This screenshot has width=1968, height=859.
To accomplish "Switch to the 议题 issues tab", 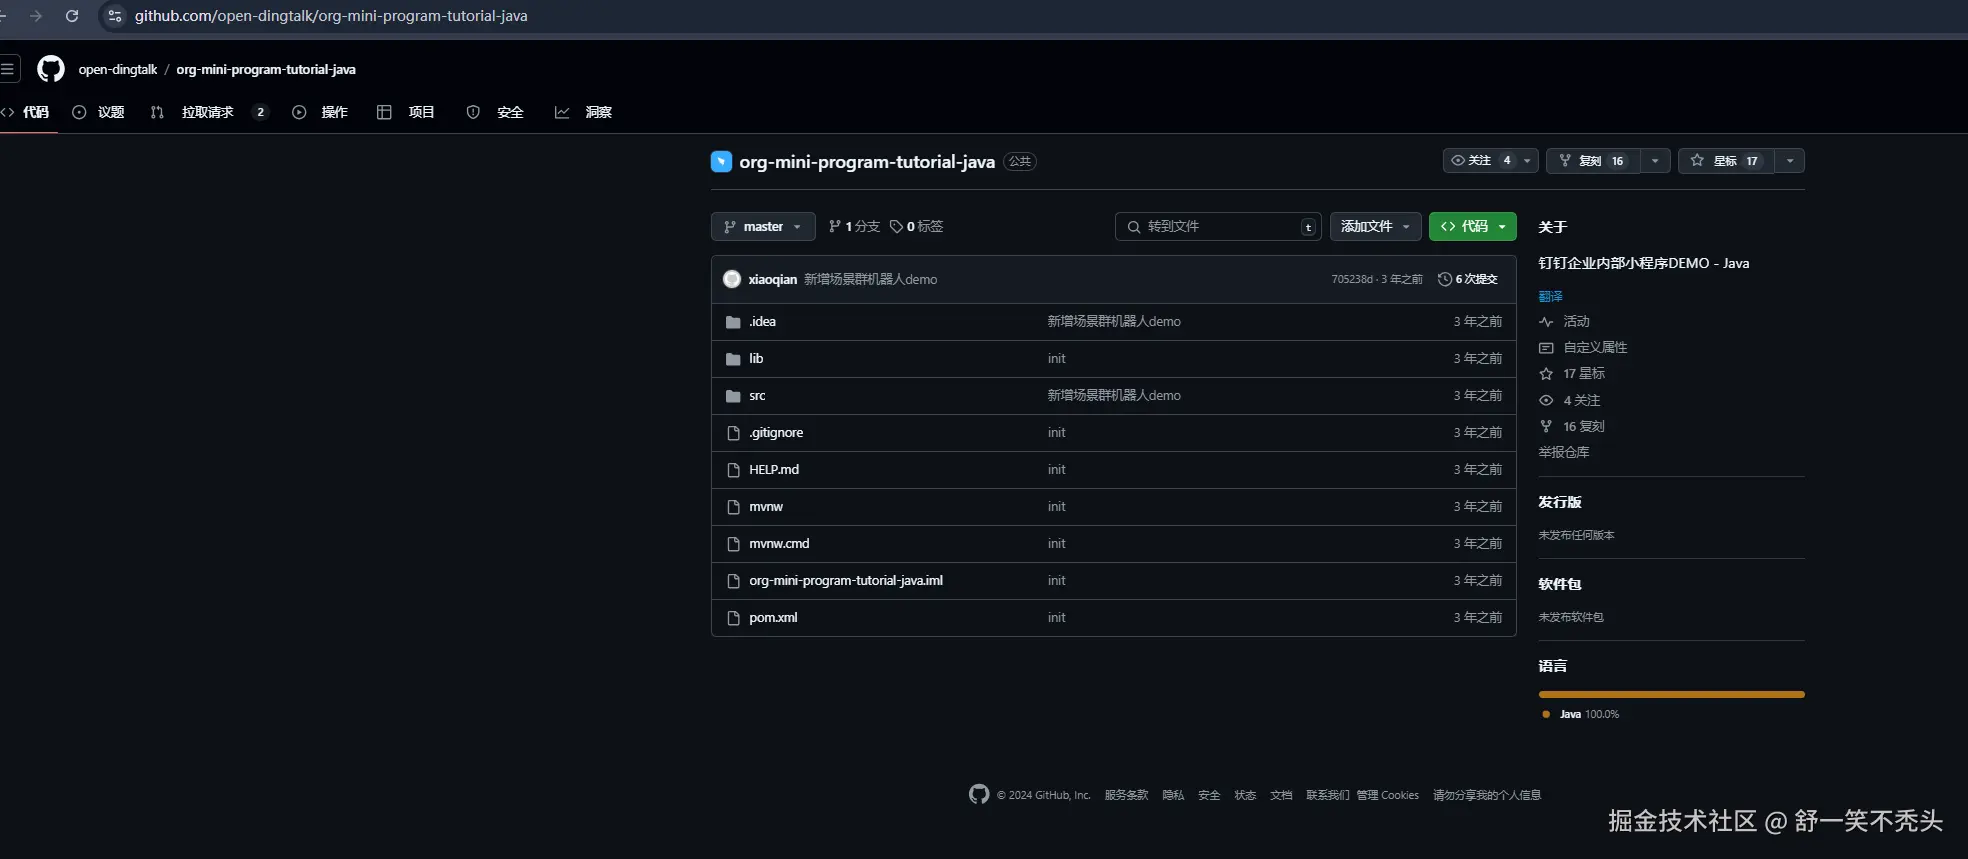I will click(99, 112).
